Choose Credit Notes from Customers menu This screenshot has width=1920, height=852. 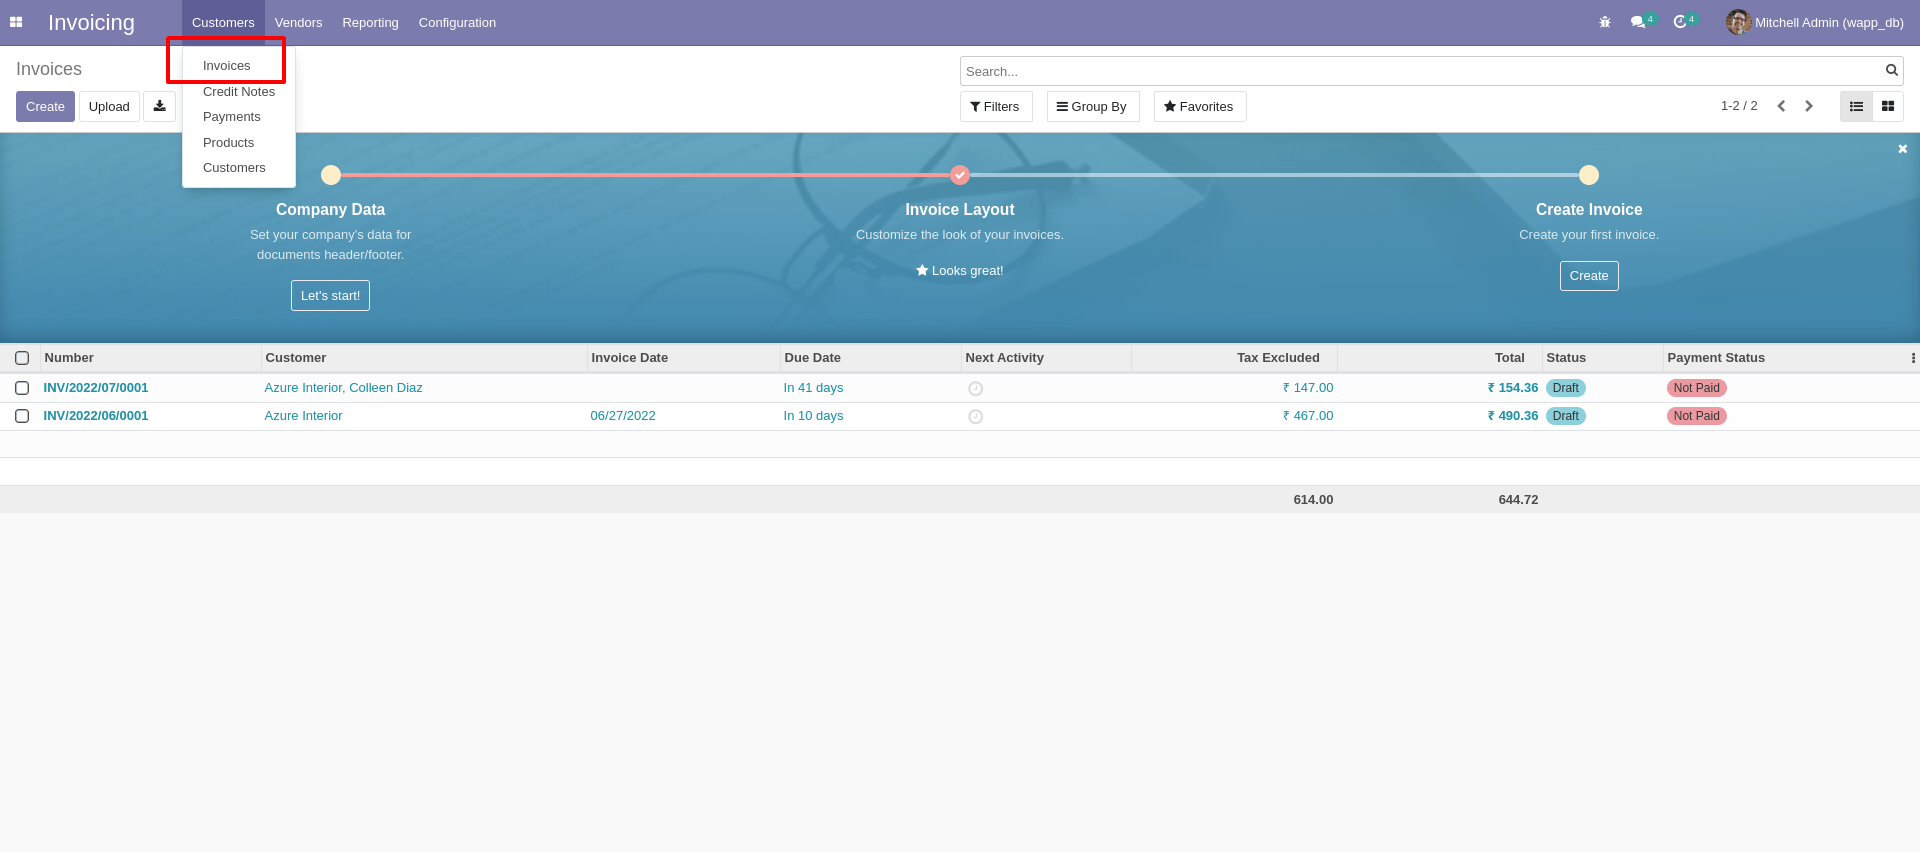[x=238, y=92]
